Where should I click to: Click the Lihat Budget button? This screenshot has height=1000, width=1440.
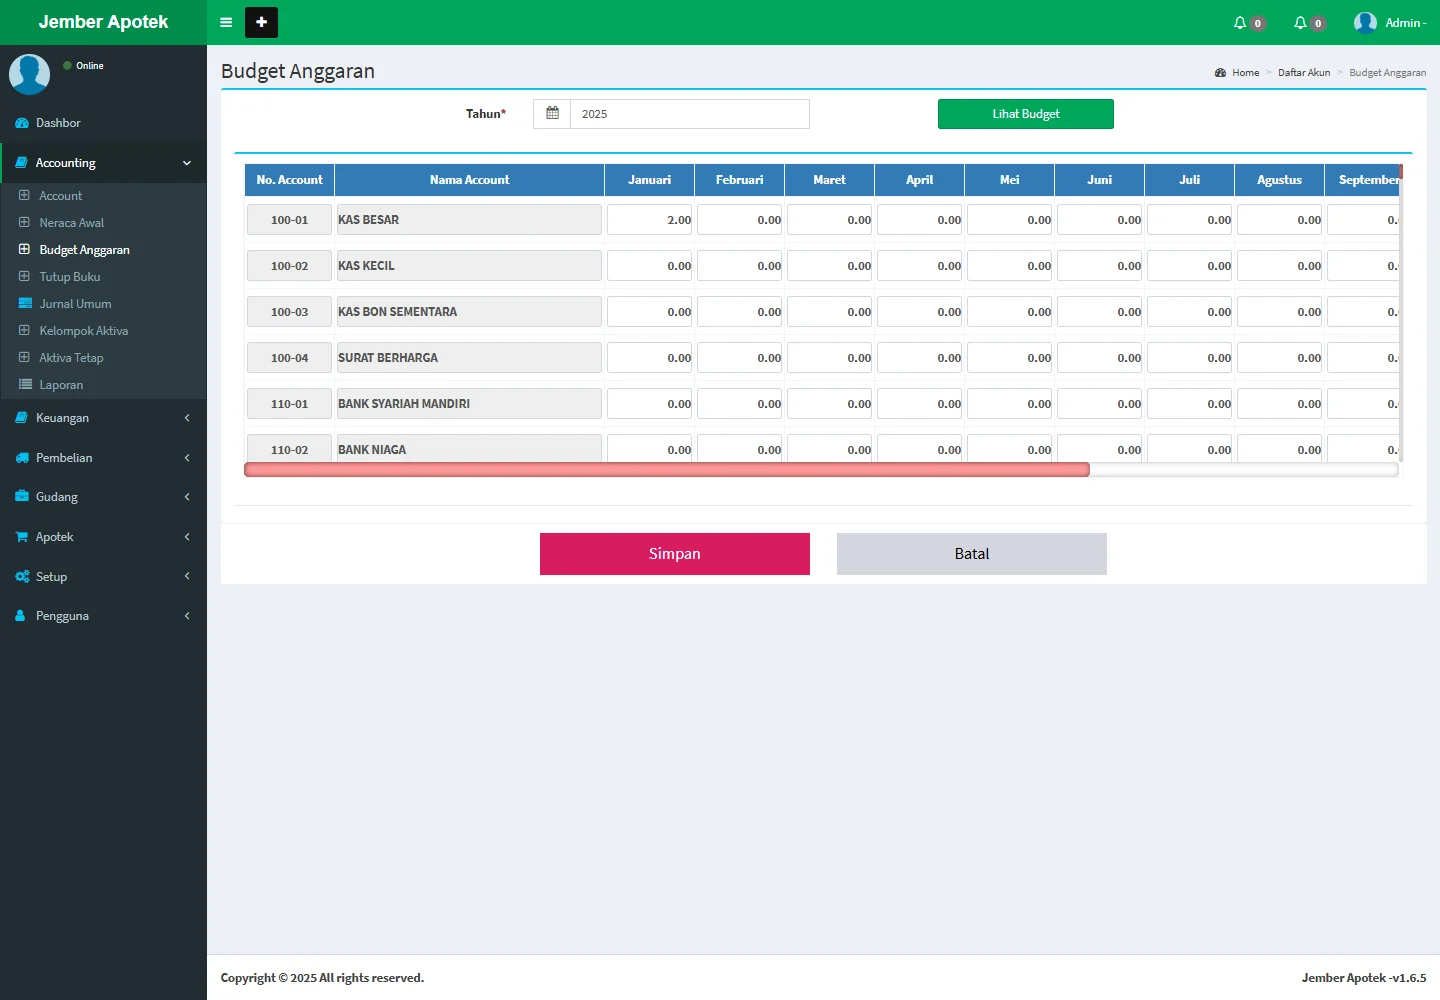coord(1025,114)
